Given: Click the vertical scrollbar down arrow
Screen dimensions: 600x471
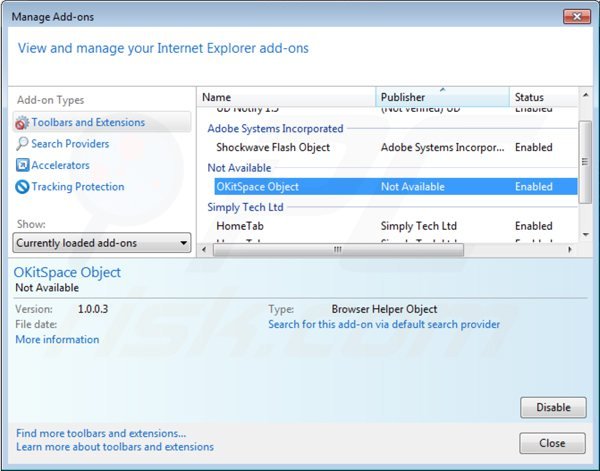Looking at the screenshot, I should (585, 235).
